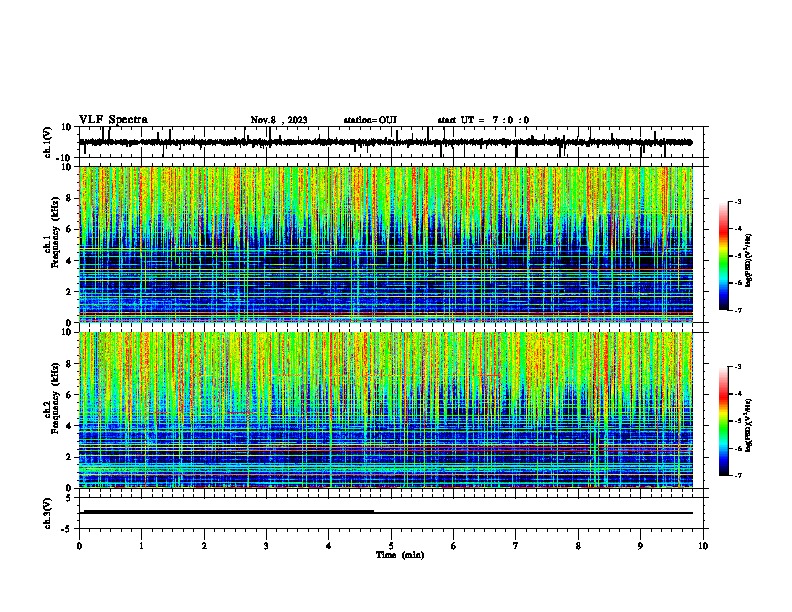Select the "Time (min)" x-axis label

pos(400,555)
